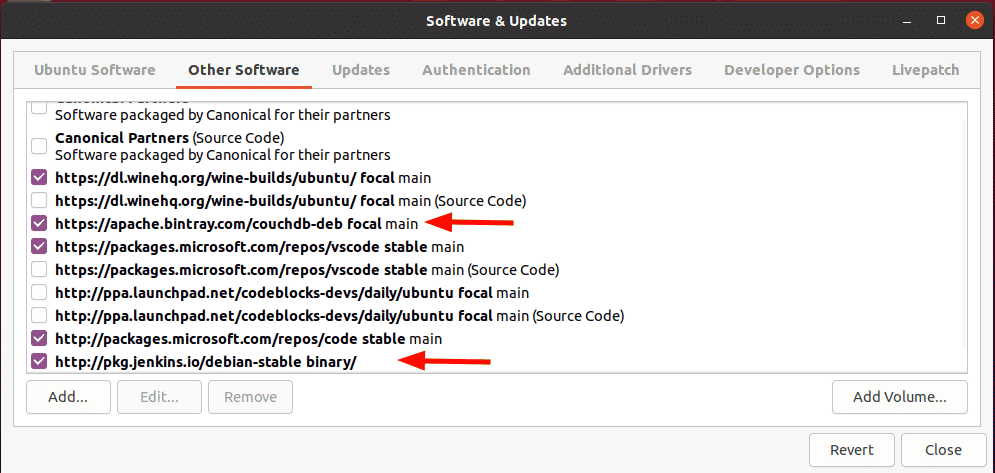
Task: Select the http://packages.microsoft.com/repos/code stable row
Action: point(496,338)
